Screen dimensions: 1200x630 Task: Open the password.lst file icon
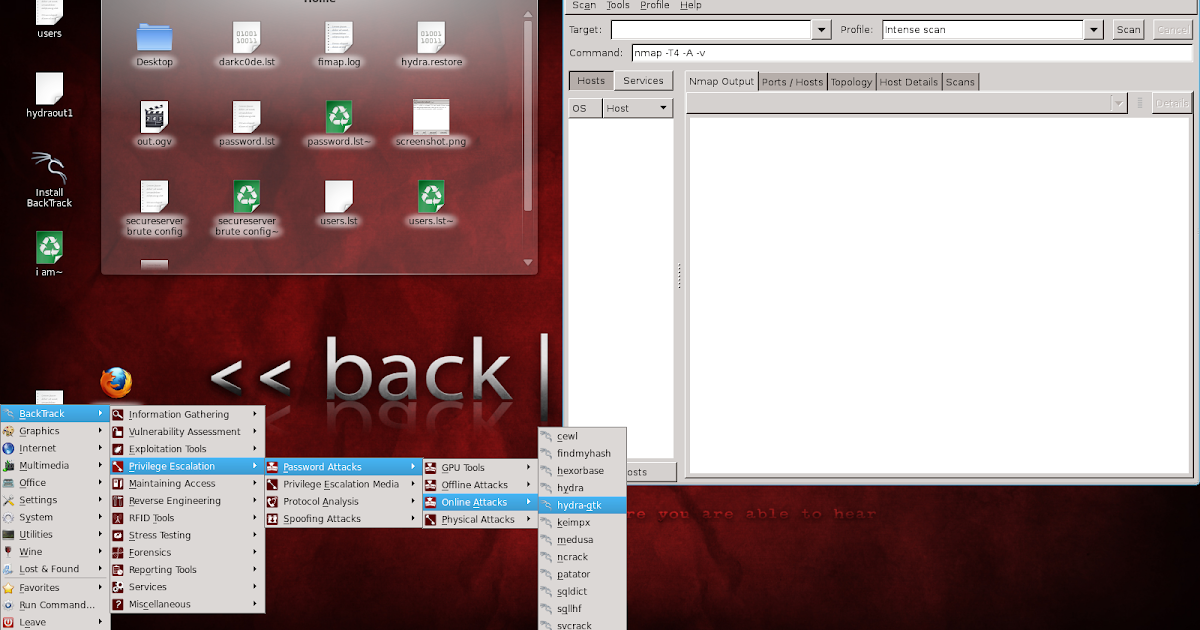(247, 117)
